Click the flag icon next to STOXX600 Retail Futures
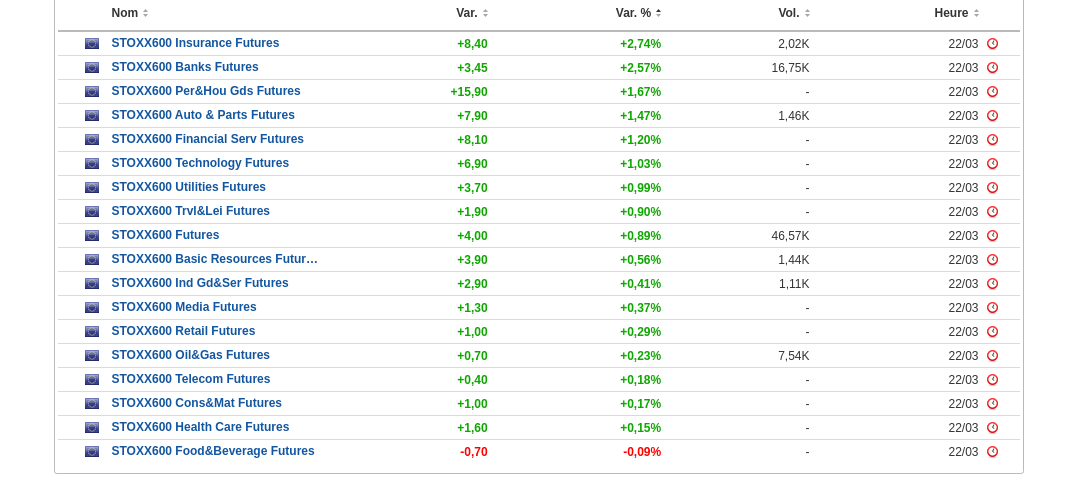Viewport: 1071px width, 488px height. pos(92,332)
